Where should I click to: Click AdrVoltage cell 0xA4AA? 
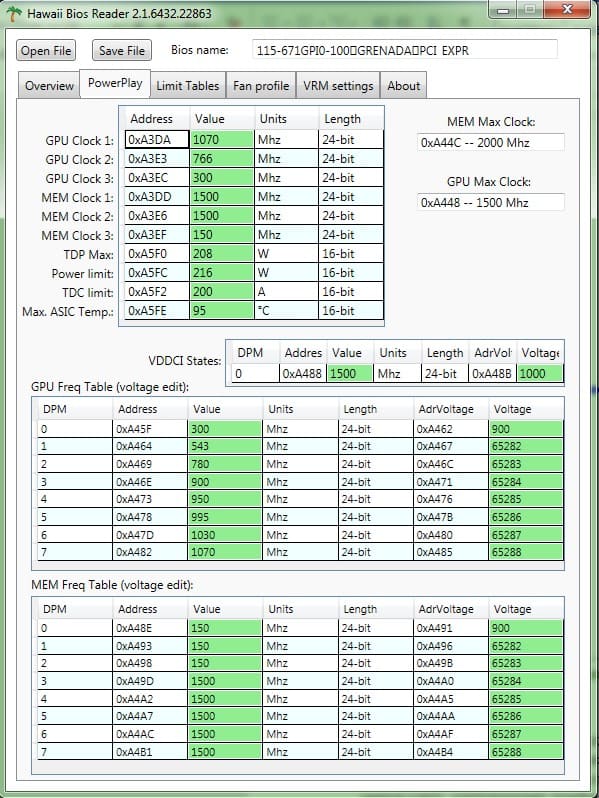click(x=450, y=716)
